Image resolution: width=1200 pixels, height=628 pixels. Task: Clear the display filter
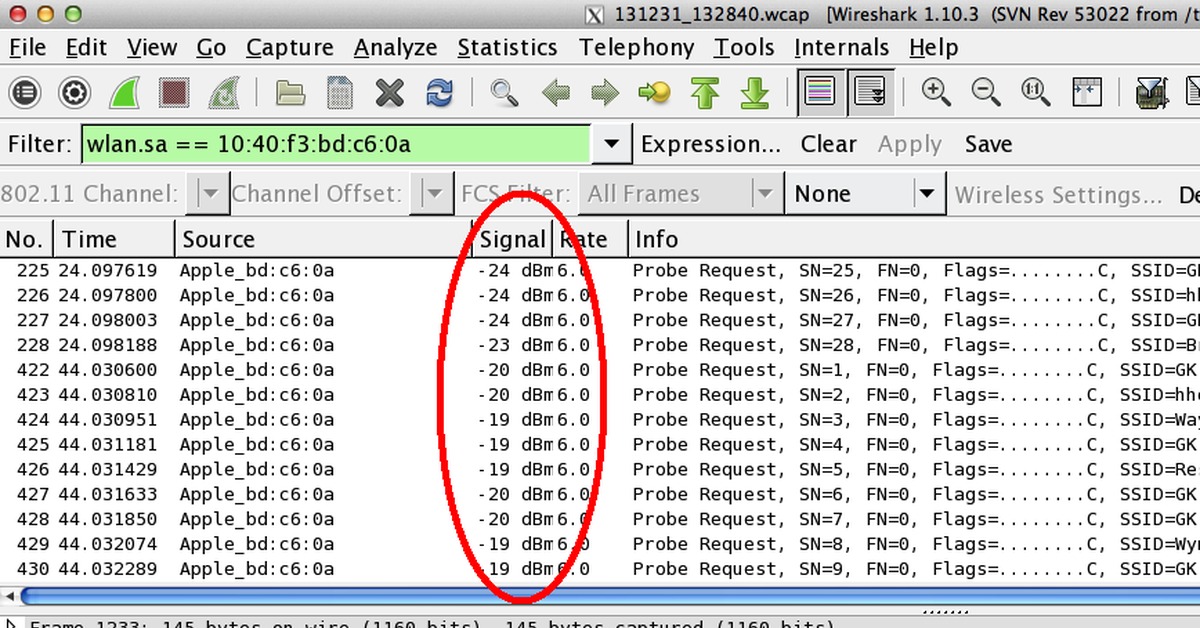coord(828,144)
